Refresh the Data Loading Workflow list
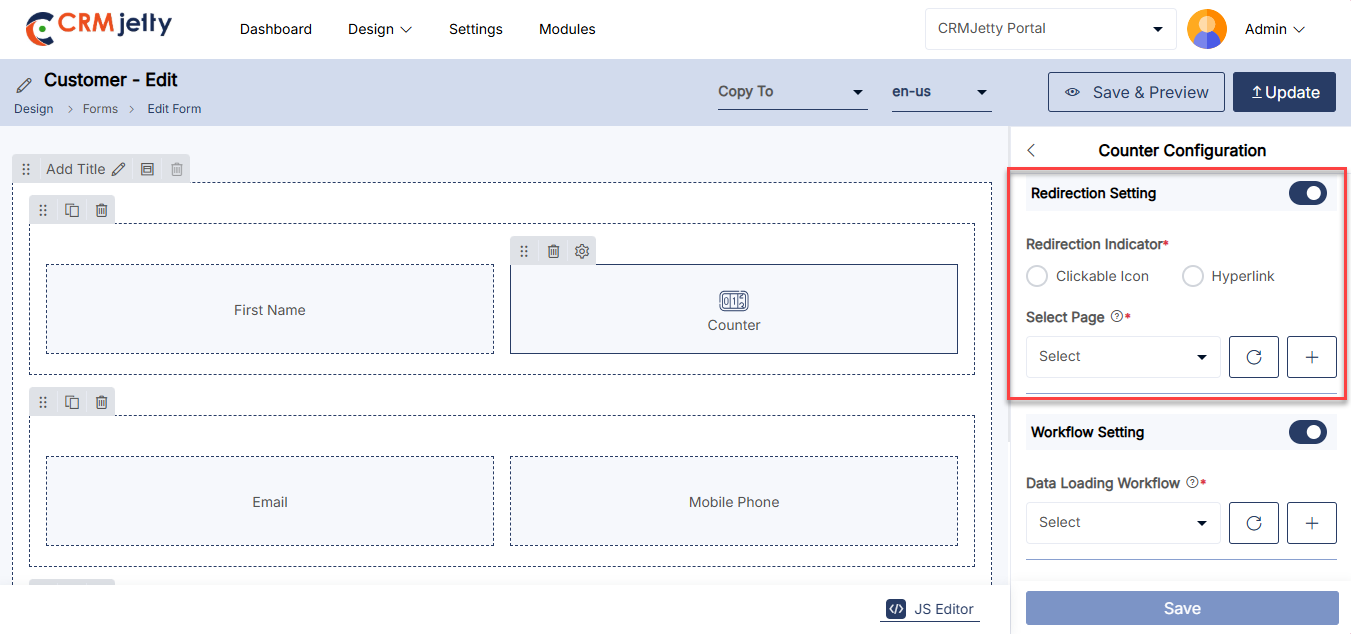The image size is (1351, 634). pos(1254,523)
